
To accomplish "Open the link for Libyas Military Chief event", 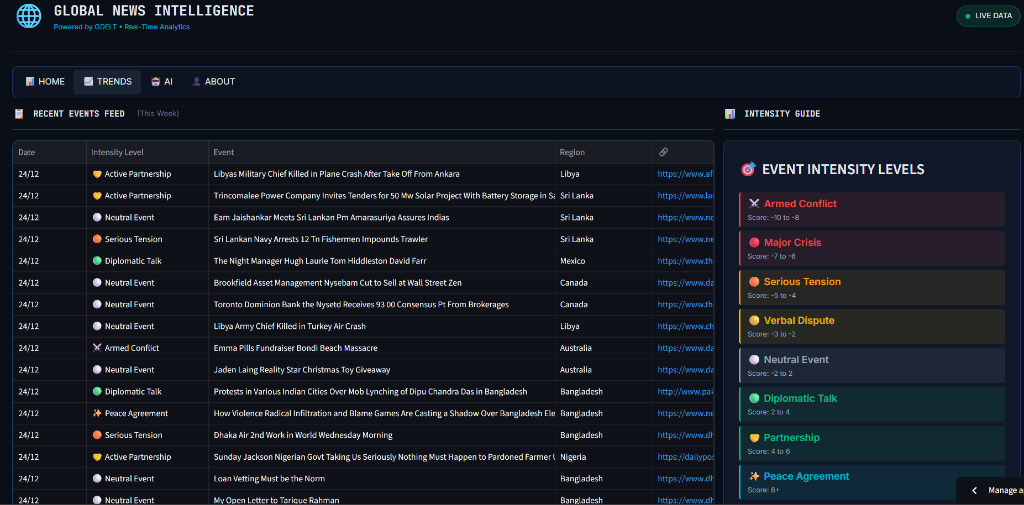I will click(685, 174).
